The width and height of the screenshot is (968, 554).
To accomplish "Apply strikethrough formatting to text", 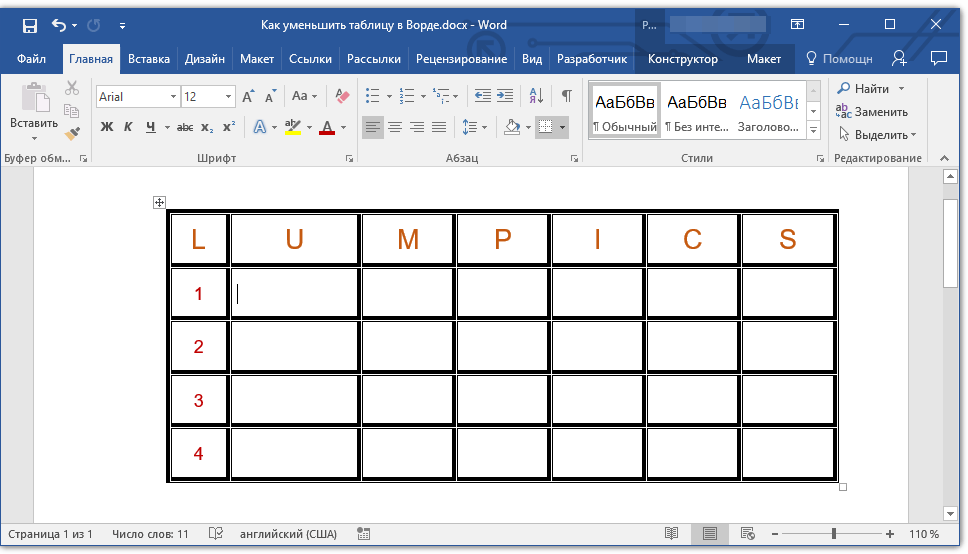I will pos(185,128).
